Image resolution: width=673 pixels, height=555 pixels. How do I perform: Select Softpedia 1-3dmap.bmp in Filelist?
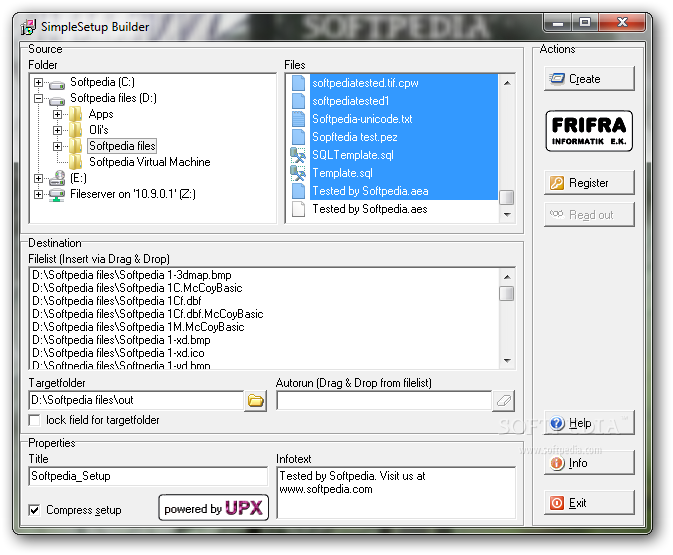click(x=132, y=275)
